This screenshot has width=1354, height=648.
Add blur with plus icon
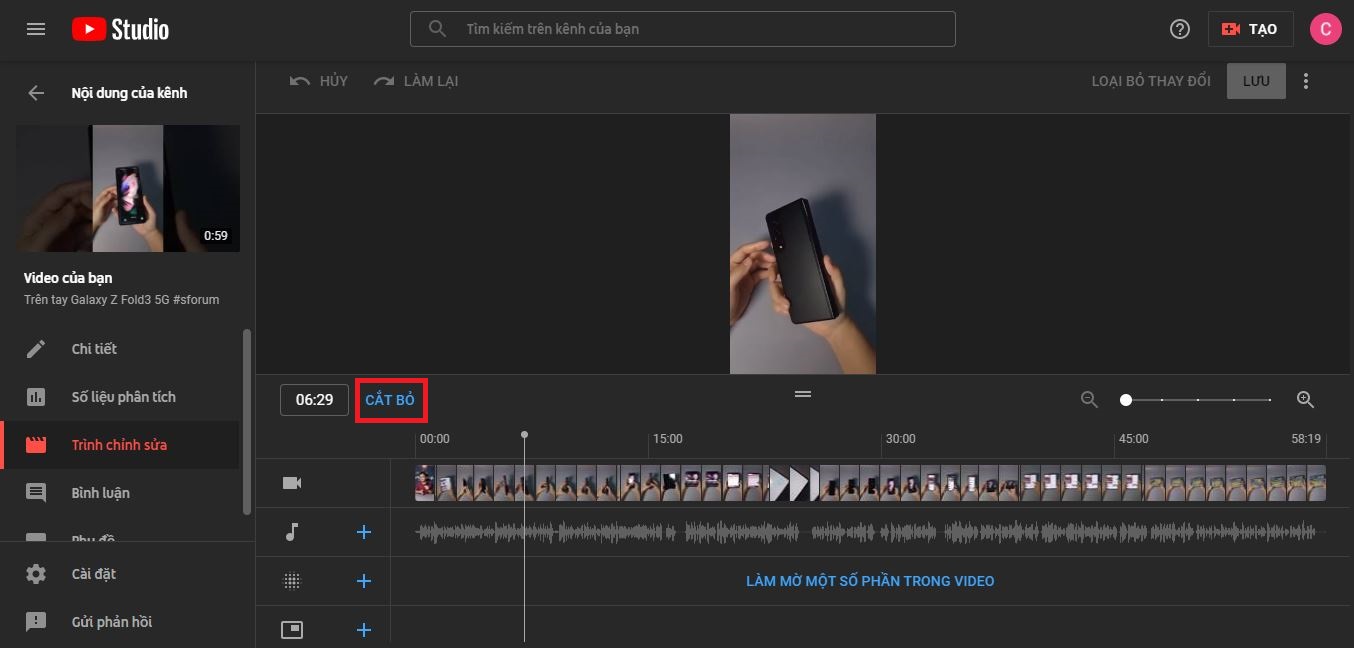[364, 581]
